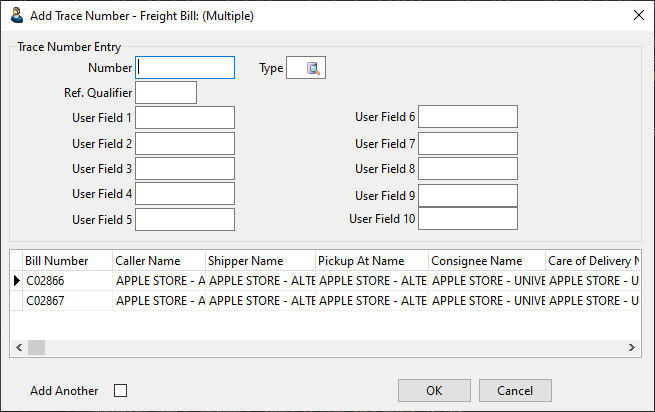Click the application icon in title bar
This screenshot has height=412, width=655.
[x=16, y=15]
